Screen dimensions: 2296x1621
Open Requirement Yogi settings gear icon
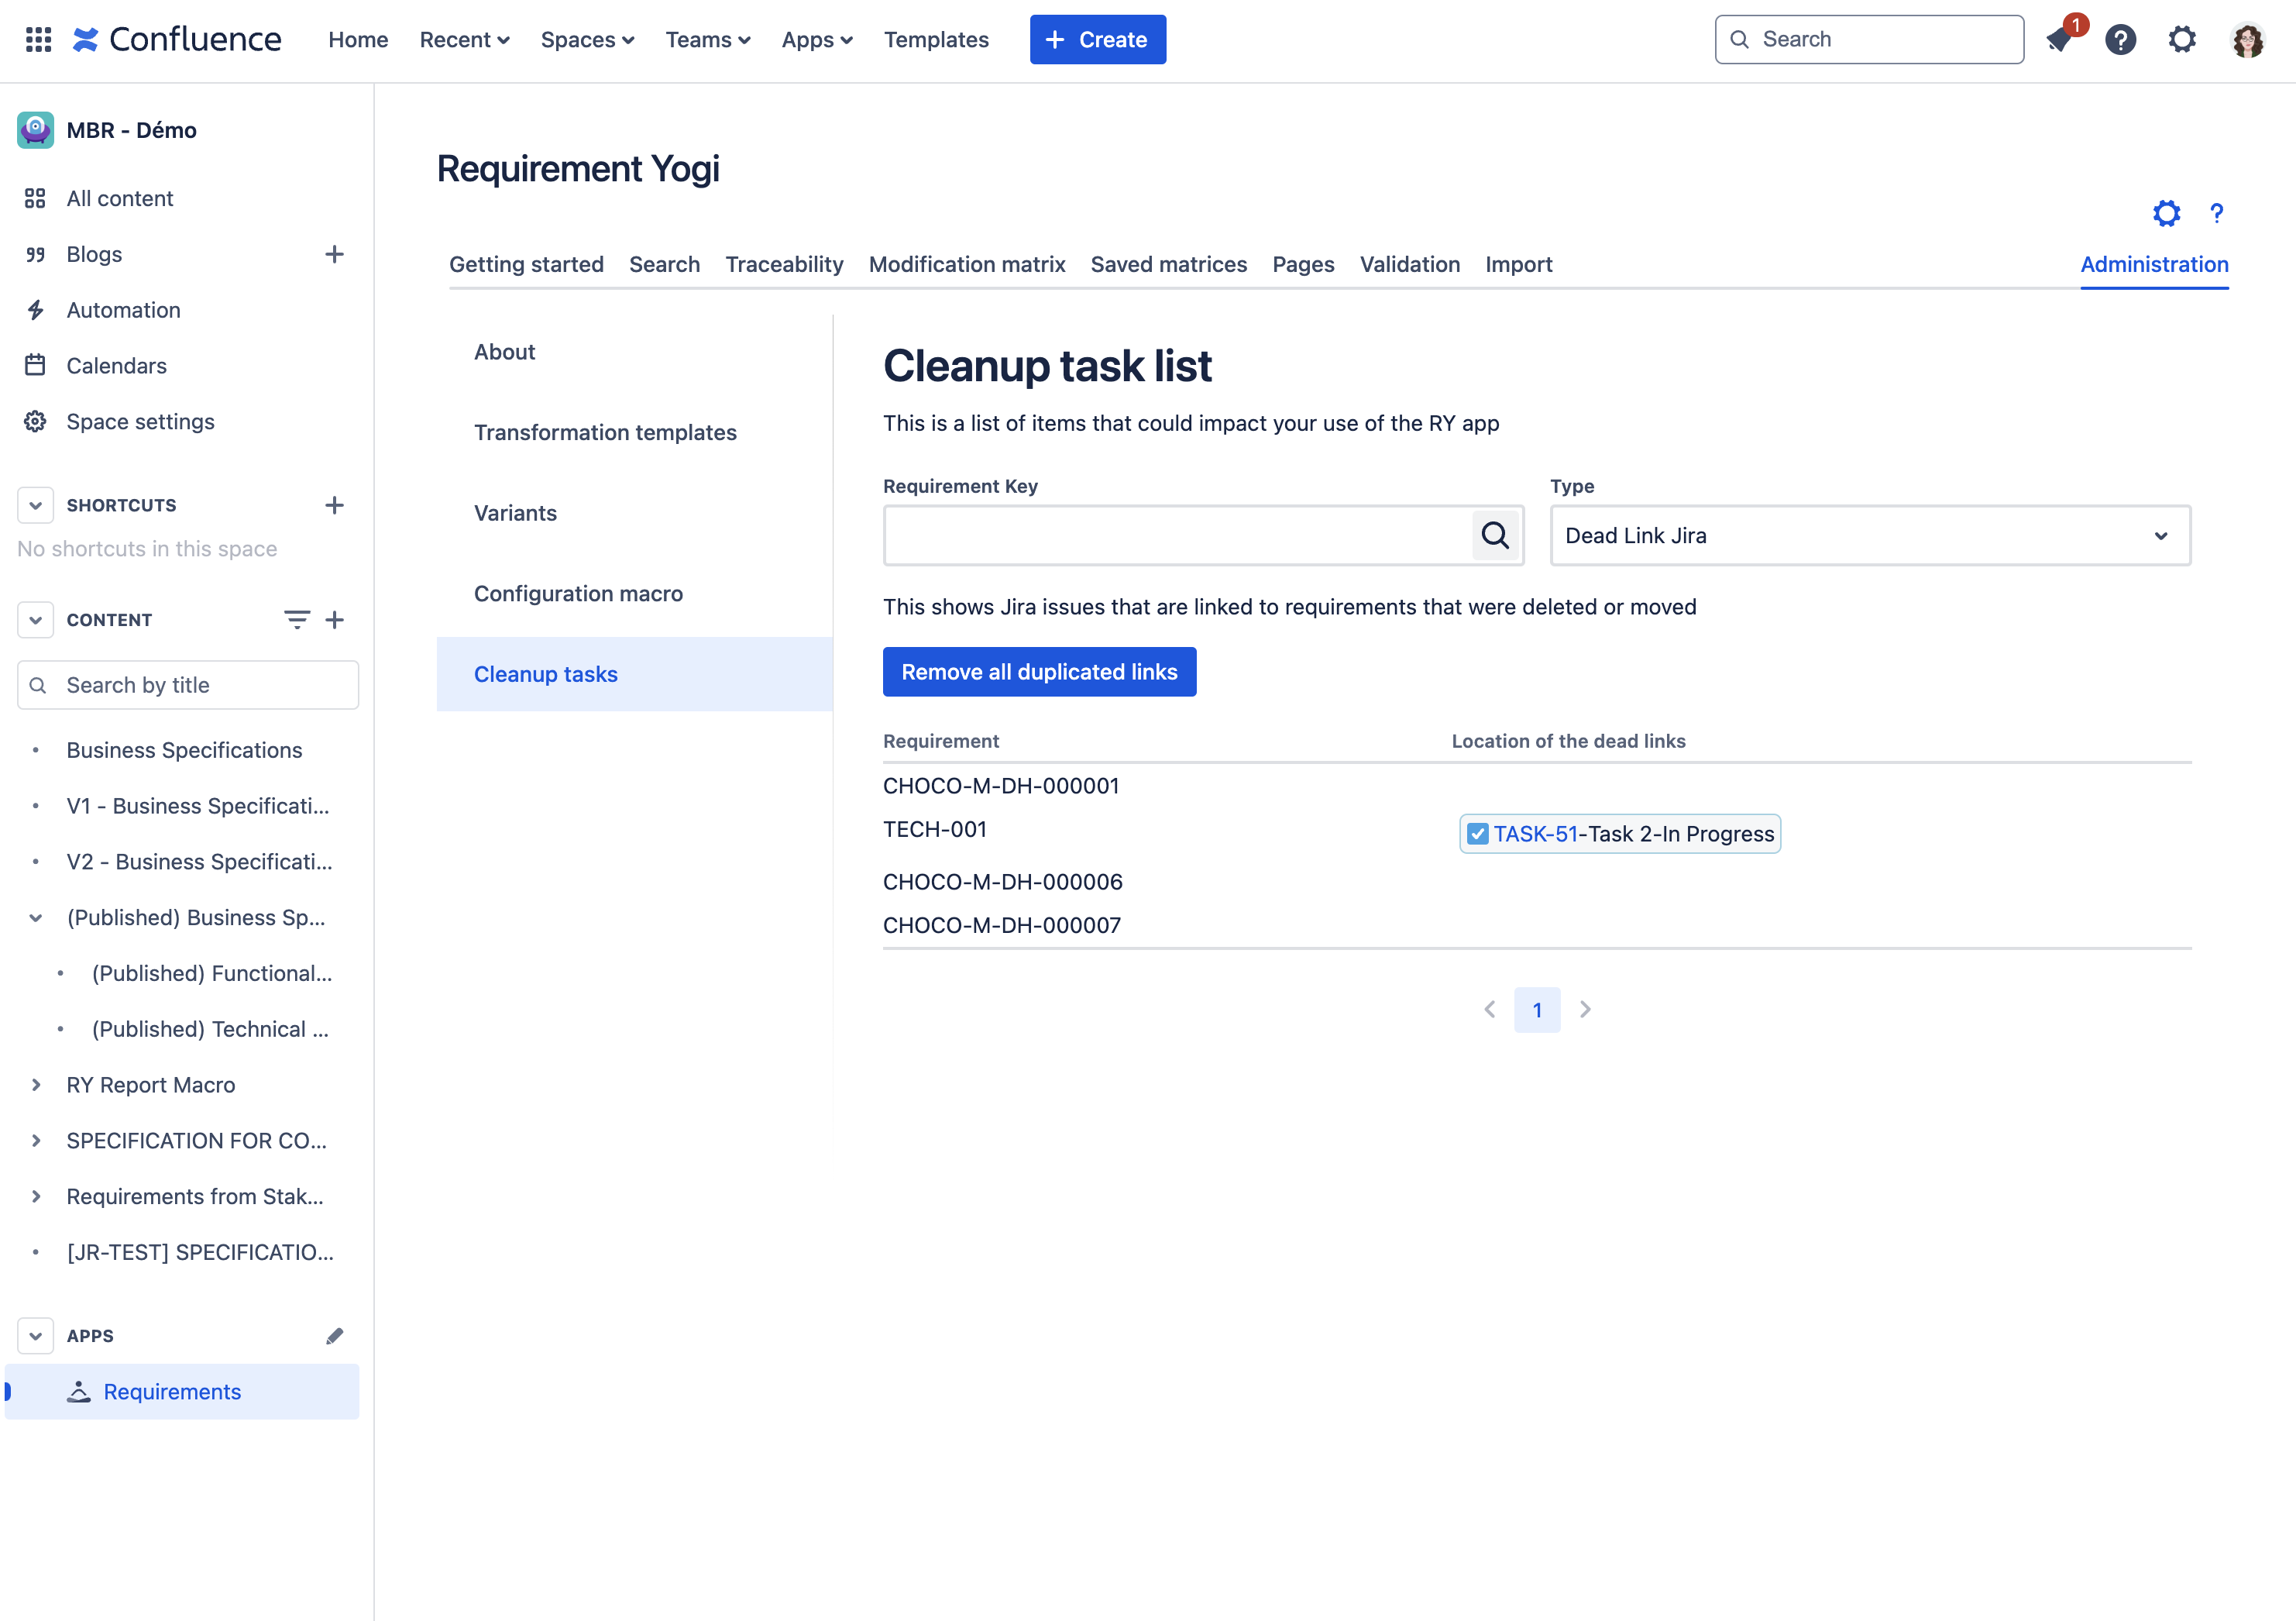click(2166, 213)
